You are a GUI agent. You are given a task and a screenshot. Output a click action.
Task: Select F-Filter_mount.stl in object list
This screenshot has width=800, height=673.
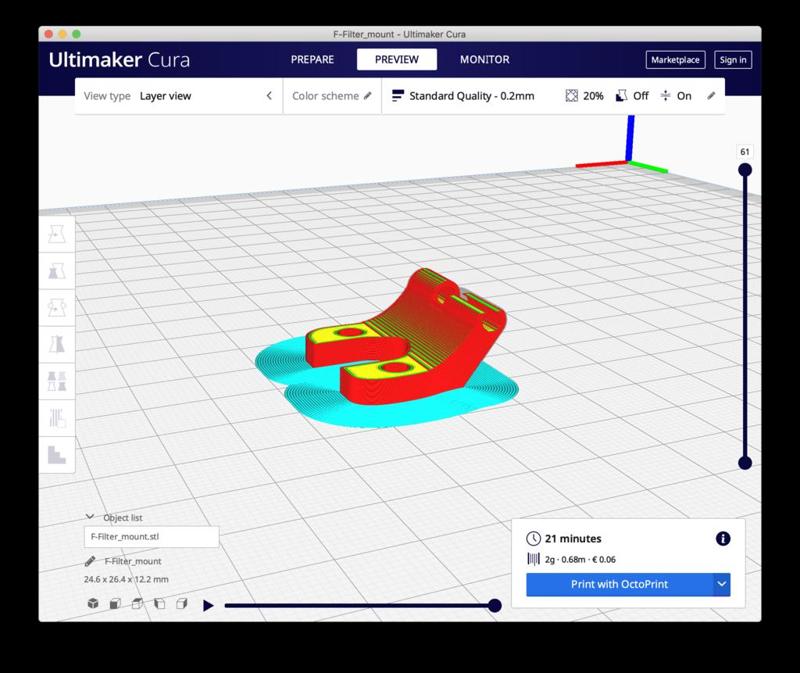[152, 537]
